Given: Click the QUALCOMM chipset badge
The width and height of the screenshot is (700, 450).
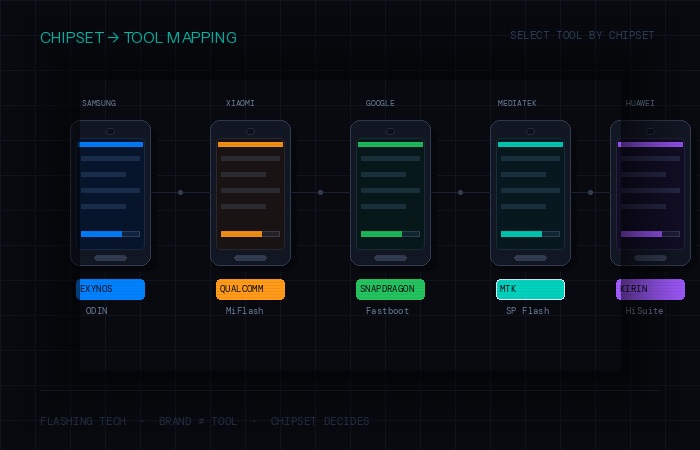Looking at the screenshot, I should 250,289.
